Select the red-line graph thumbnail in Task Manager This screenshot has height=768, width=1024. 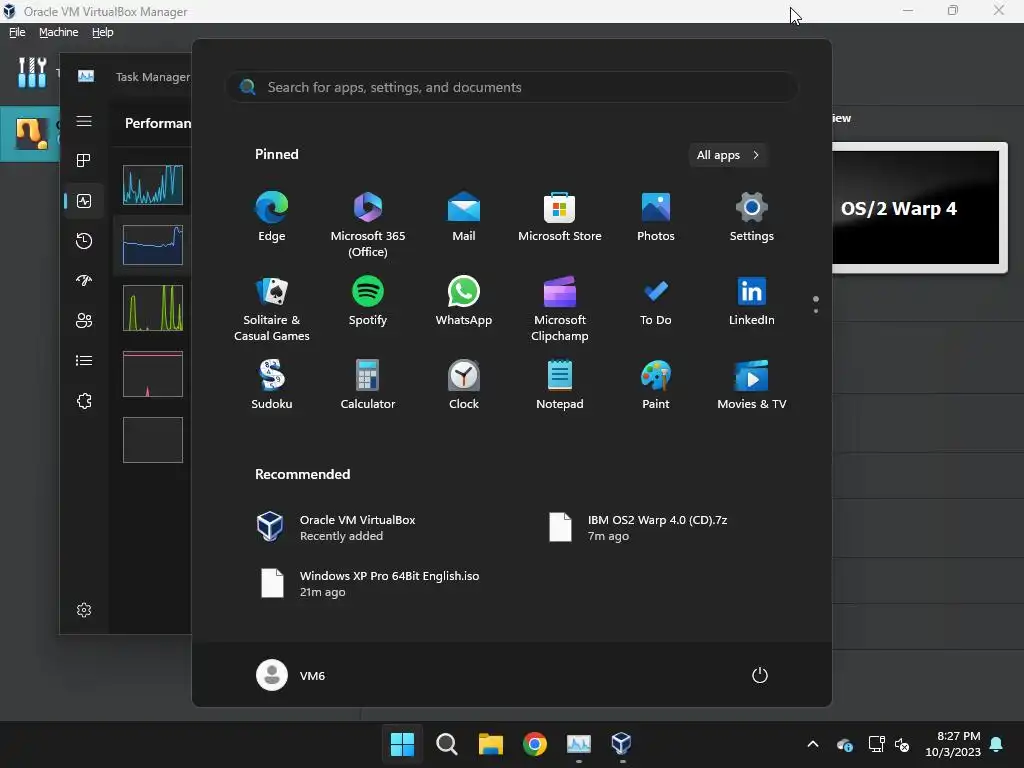click(x=153, y=374)
